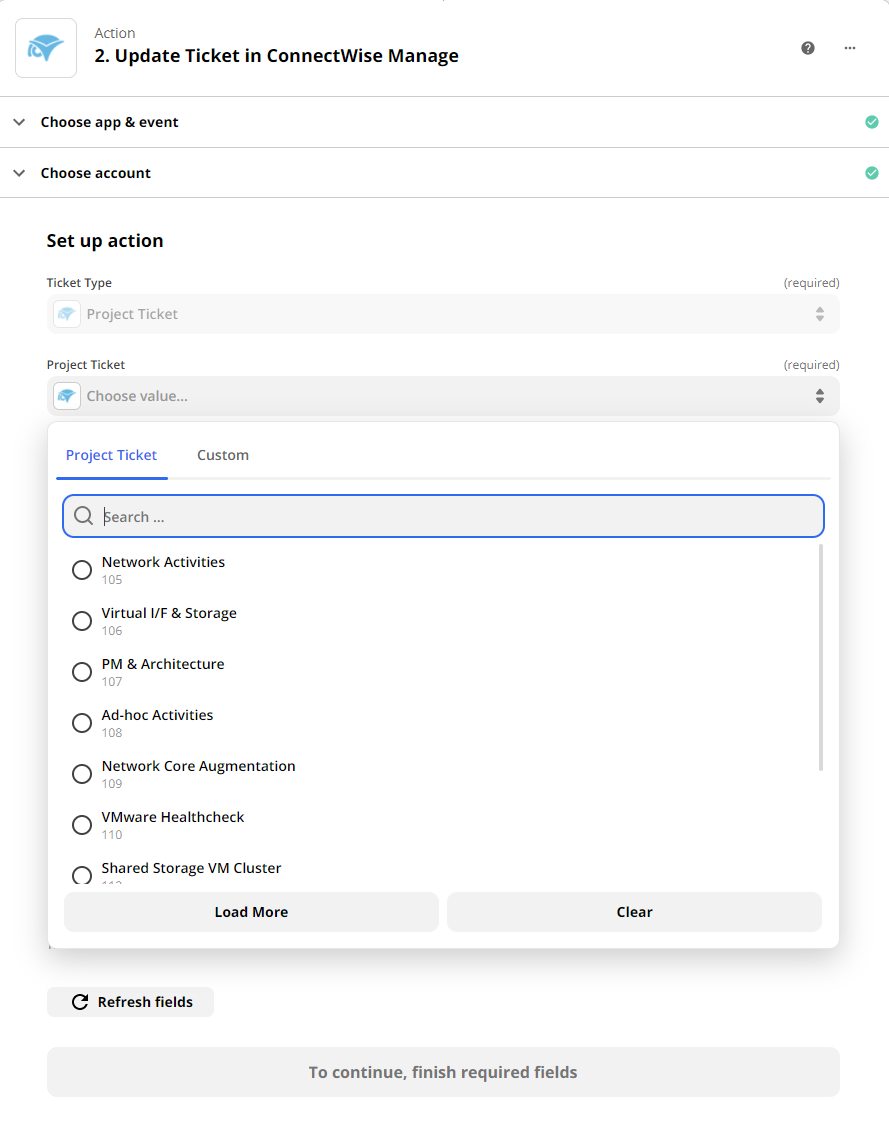Click the Ad-hoc Activities label

click(x=157, y=715)
